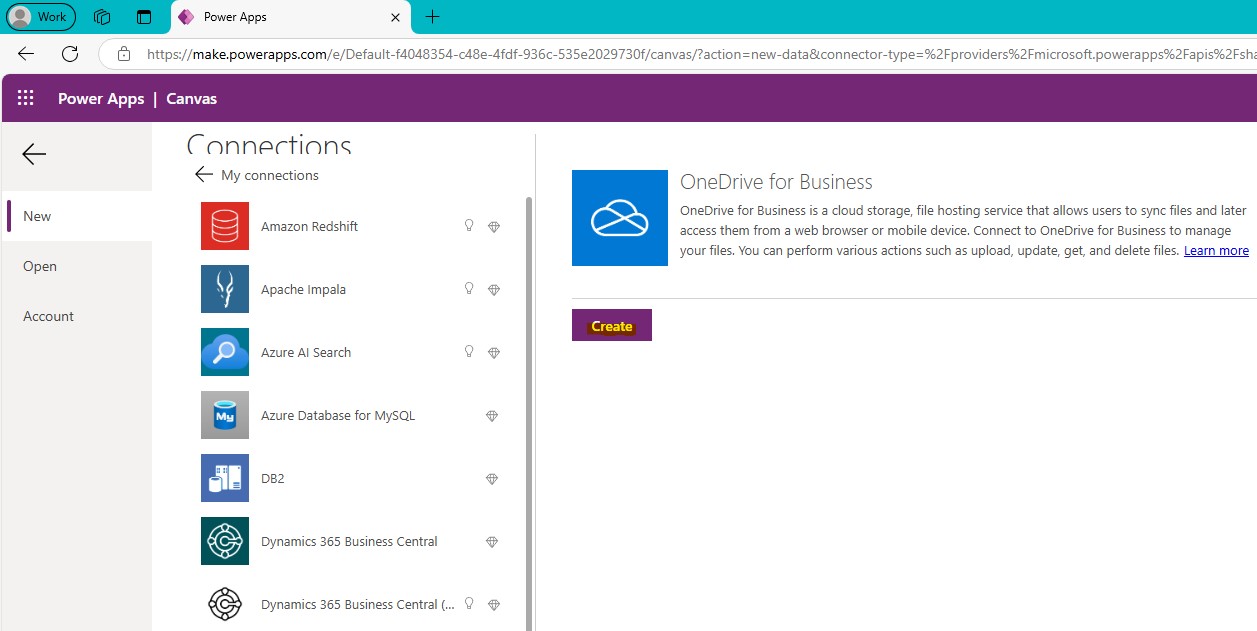Click the OneDrive for Business cloud logo
The width and height of the screenshot is (1257, 631).
(x=620, y=218)
